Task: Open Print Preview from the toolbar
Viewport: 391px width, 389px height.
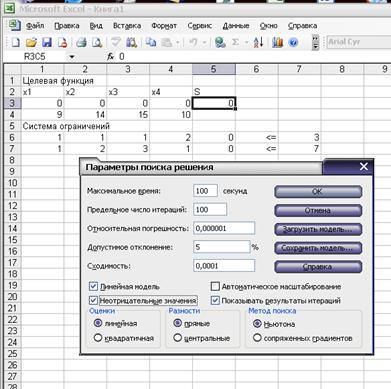Action: coord(97,43)
